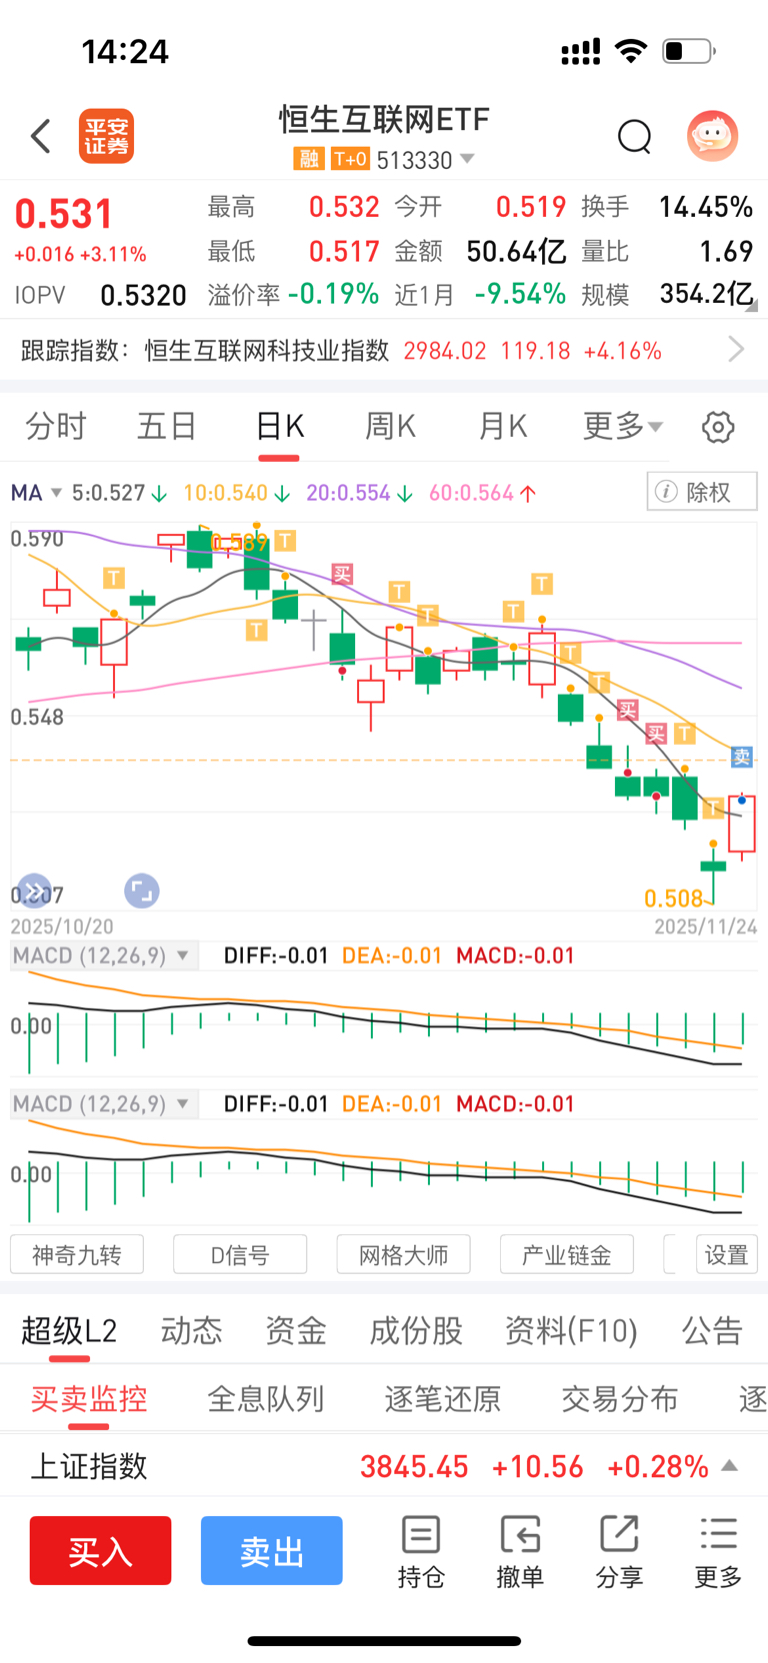Tap MA 10:0.540 legend value

click(236, 493)
